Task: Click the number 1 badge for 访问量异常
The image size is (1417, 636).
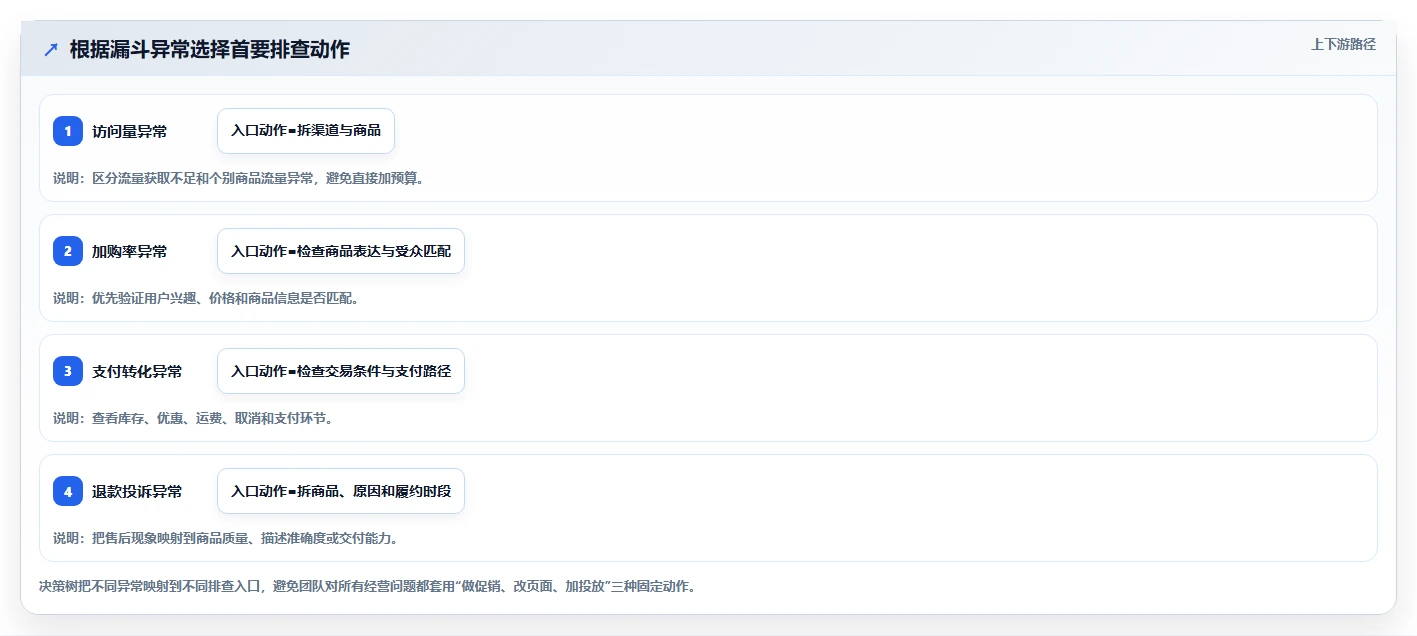Action: tap(68, 131)
